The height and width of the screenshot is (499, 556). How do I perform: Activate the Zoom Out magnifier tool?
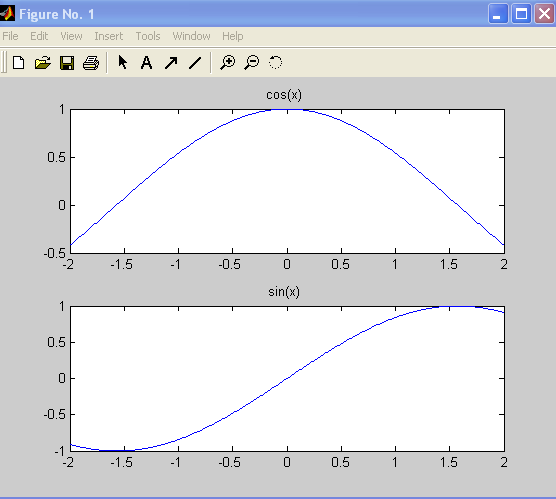coord(252,62)
